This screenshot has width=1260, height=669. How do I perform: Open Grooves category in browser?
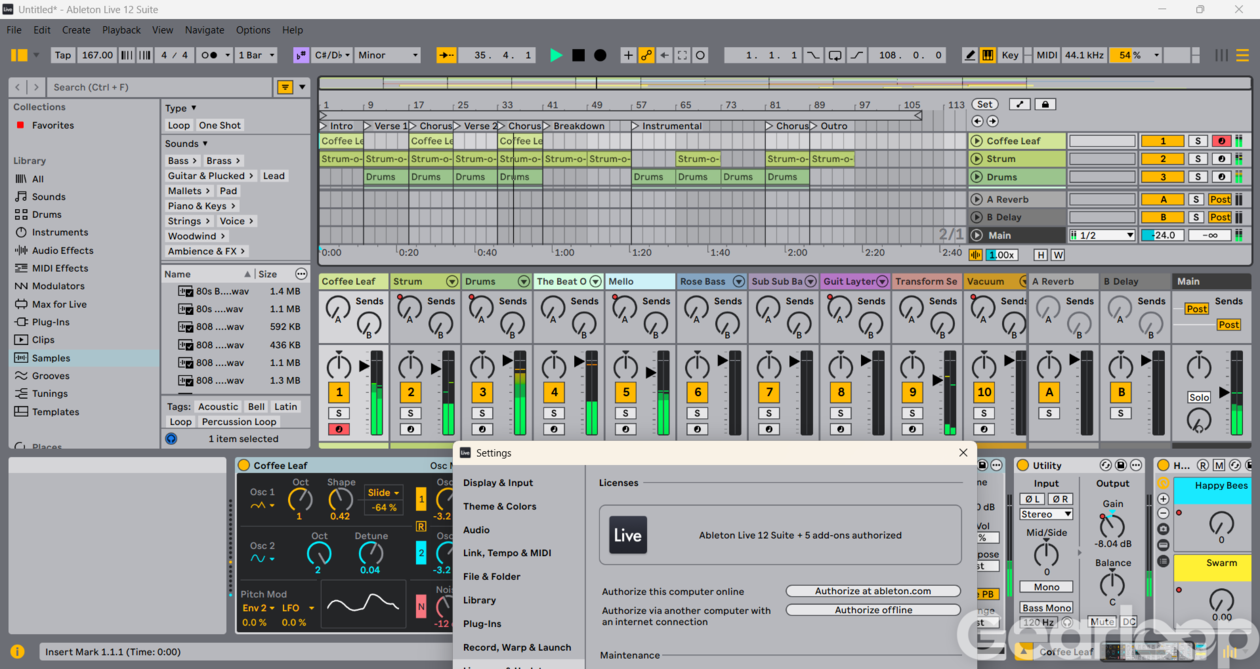pyautogui.click(x=50, y=377)
